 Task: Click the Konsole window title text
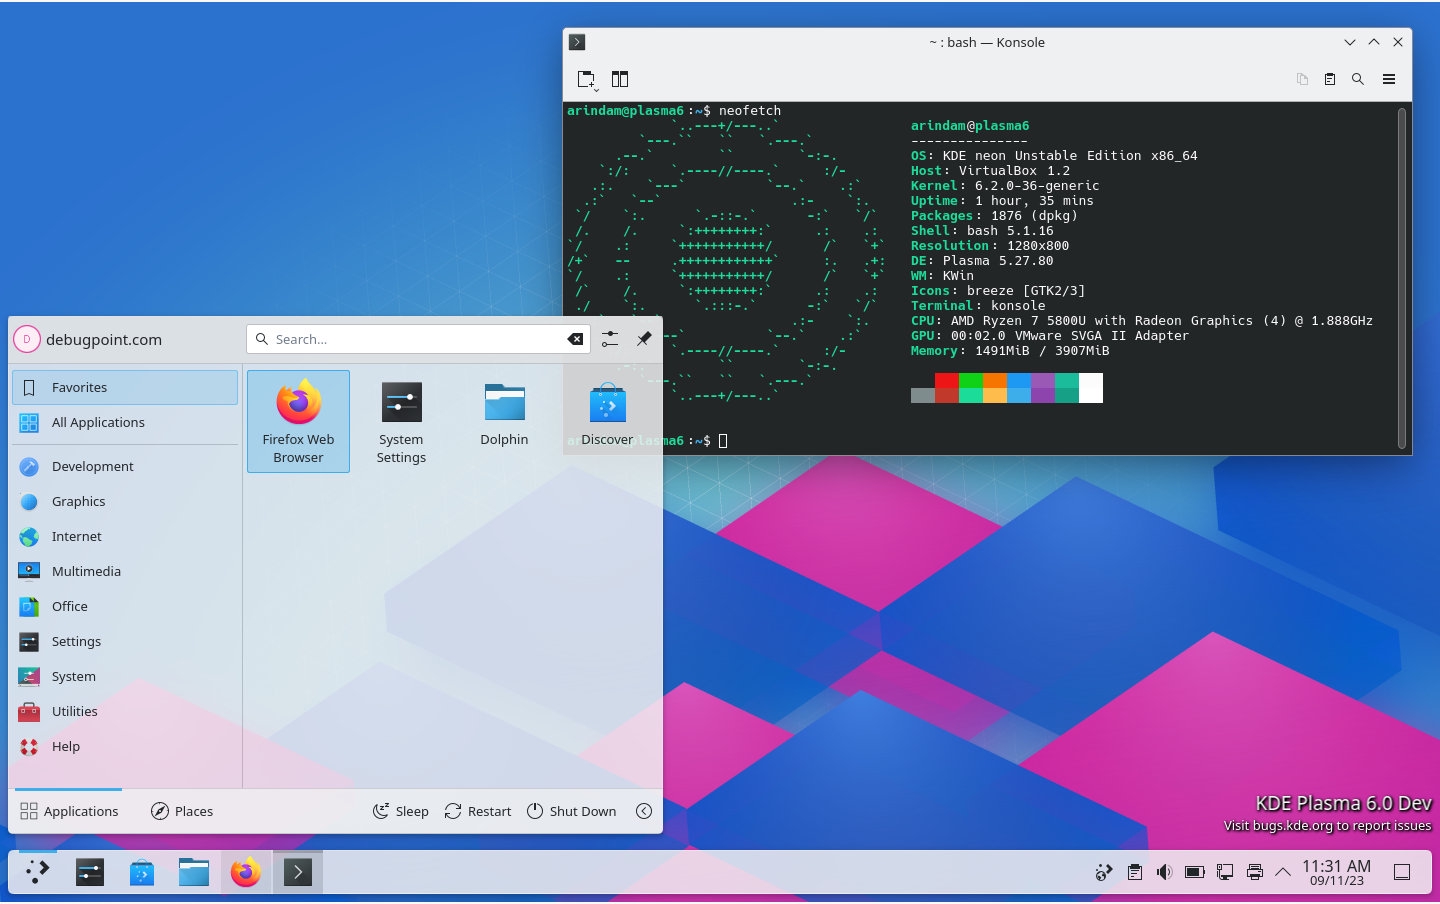[x=987, y=42]
